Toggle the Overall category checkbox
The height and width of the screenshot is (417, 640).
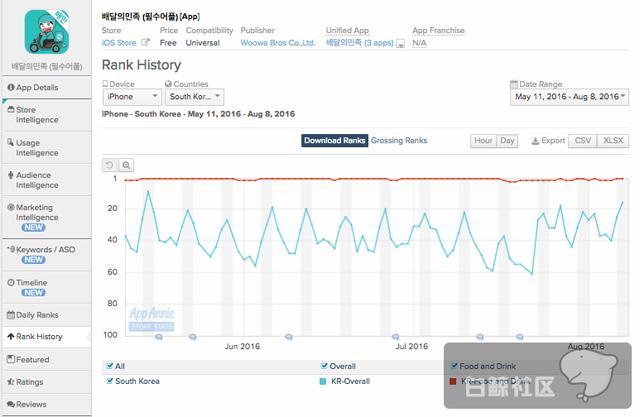[323, 366]
